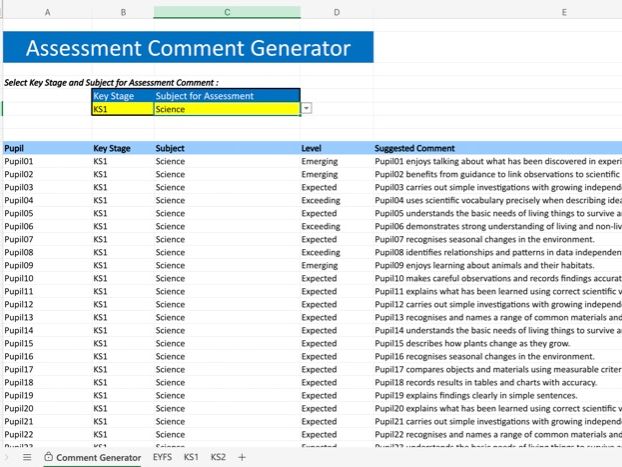
Task: Switch to the EYFS sheet tab
Action: pos(162,457)
